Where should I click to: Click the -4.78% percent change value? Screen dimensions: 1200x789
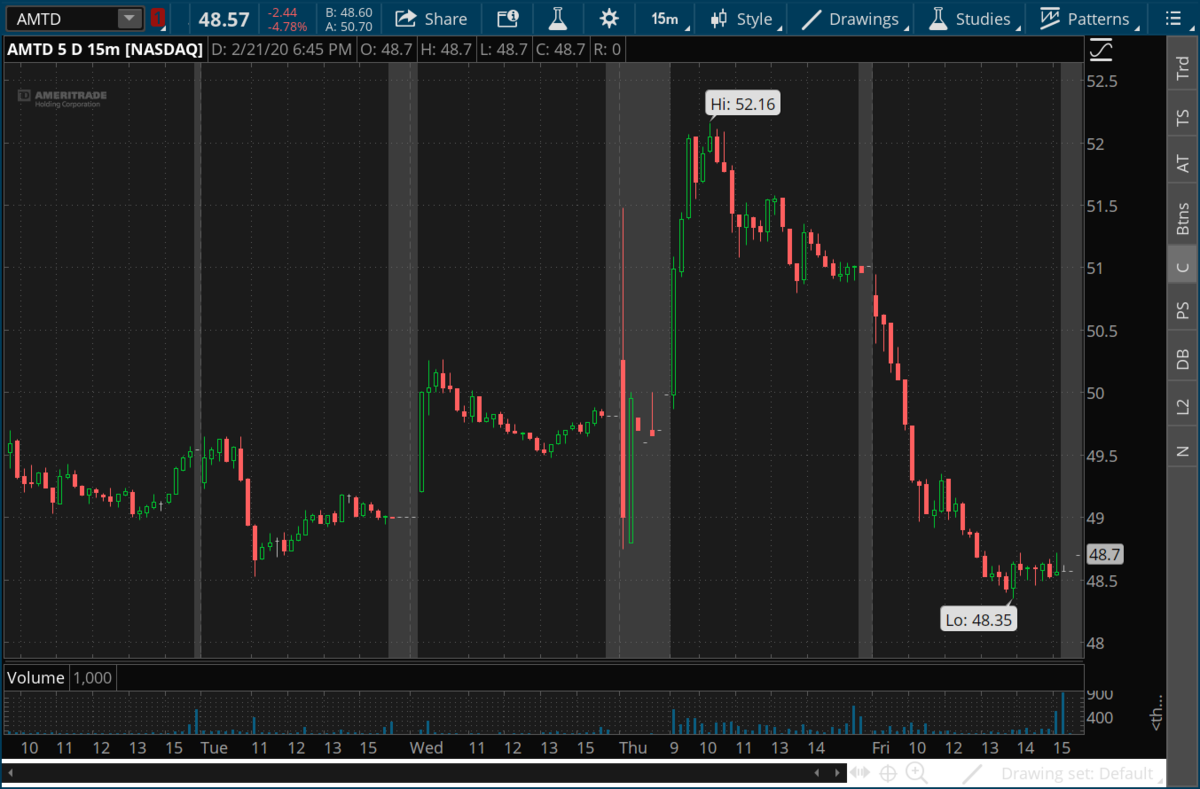pos(288,27)
